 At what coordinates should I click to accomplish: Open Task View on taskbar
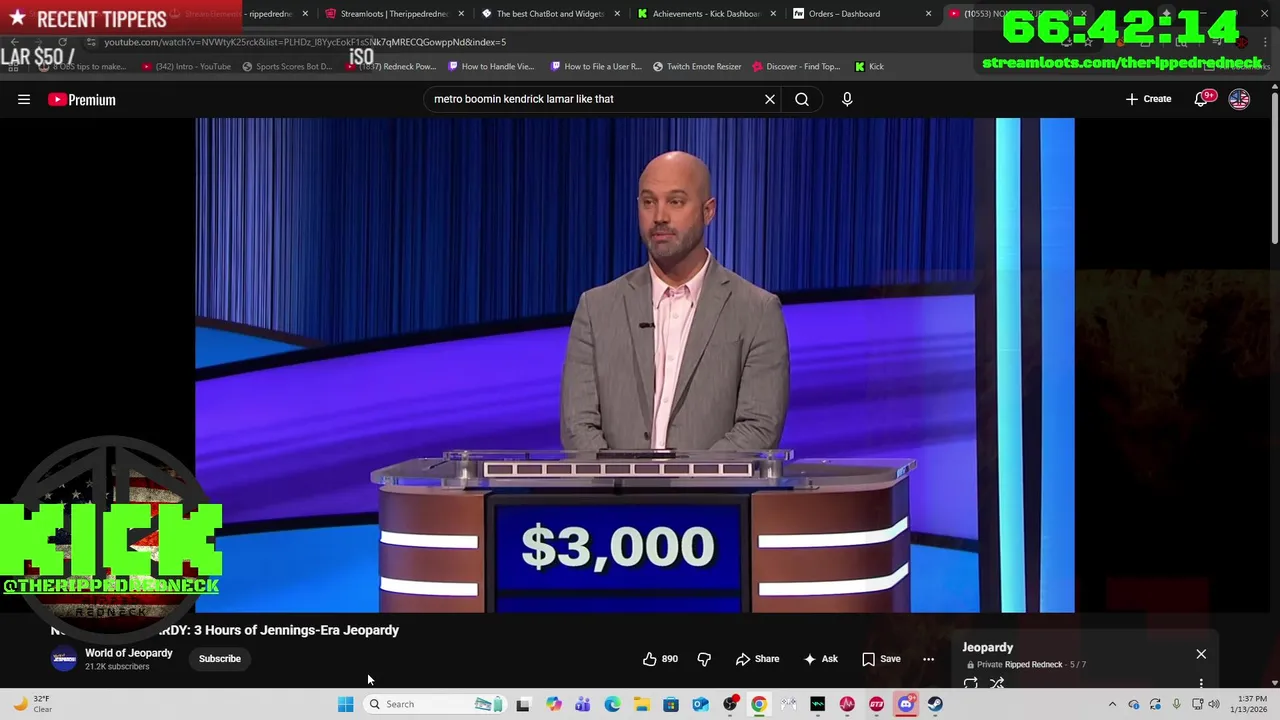[523, 704]
